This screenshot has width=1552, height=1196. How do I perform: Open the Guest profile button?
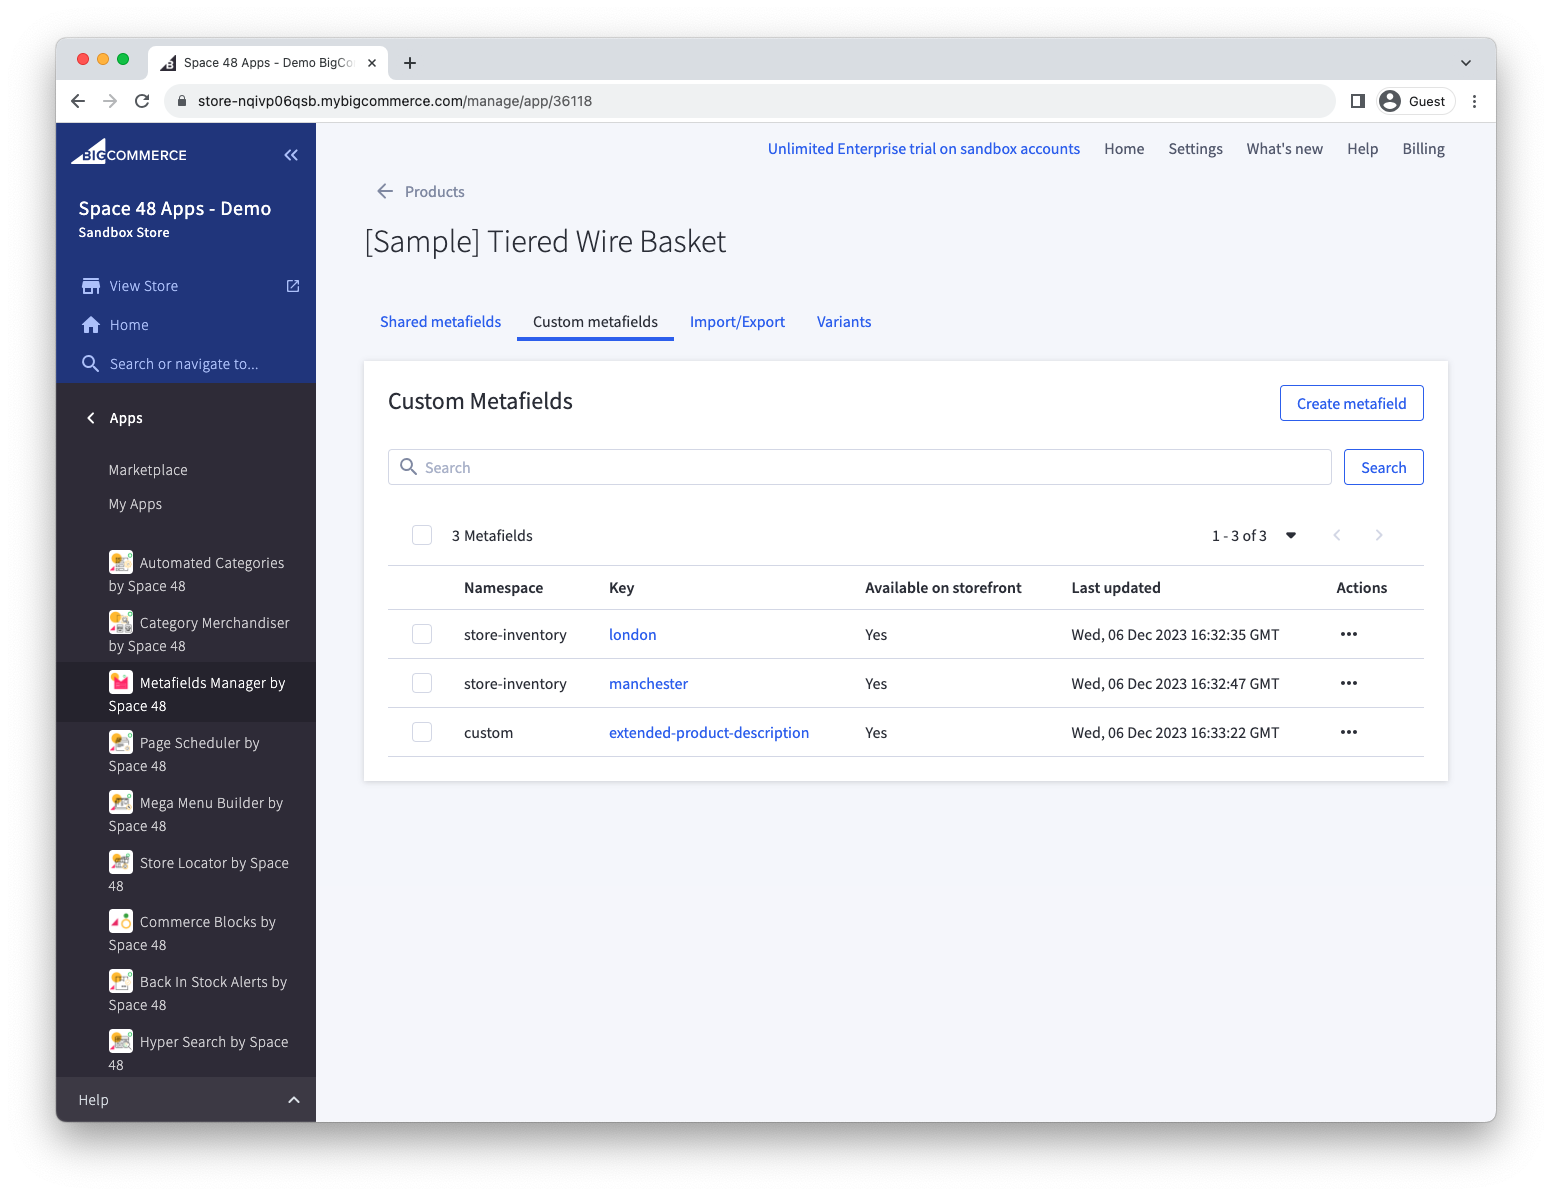[x=1413, y=101]
